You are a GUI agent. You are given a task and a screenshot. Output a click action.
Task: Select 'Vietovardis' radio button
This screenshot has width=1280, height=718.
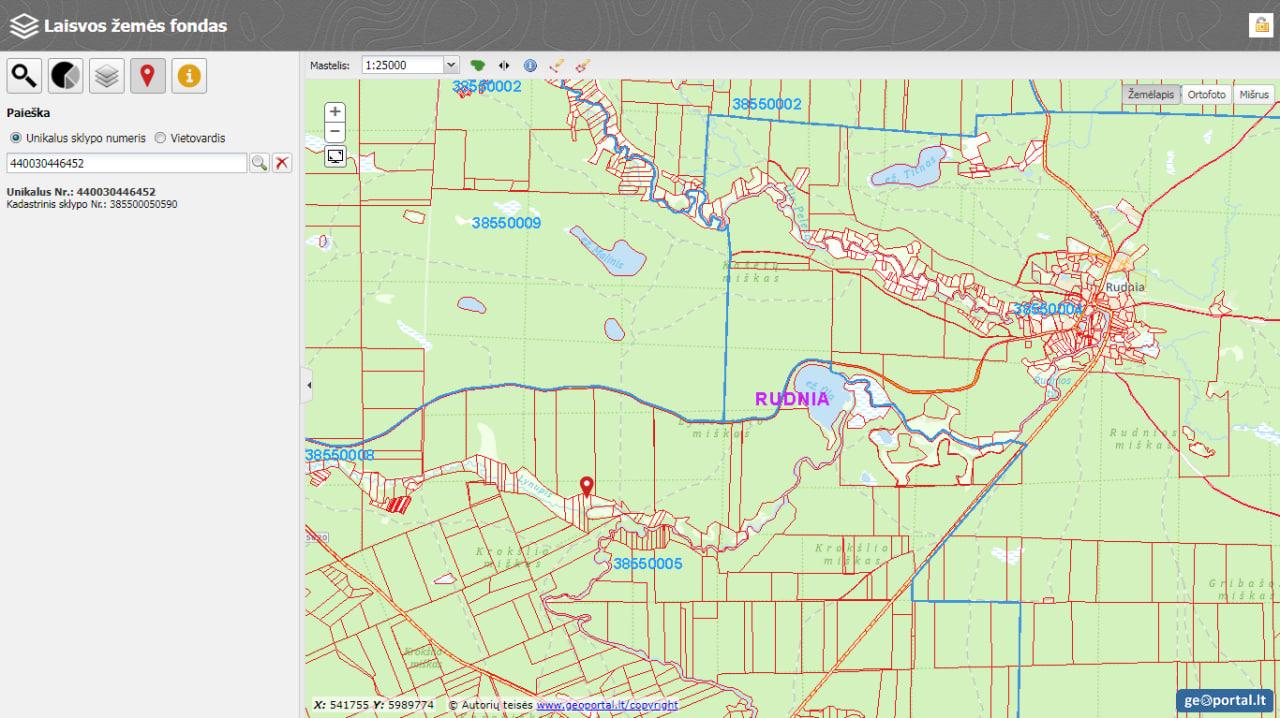tap(160, 138)
